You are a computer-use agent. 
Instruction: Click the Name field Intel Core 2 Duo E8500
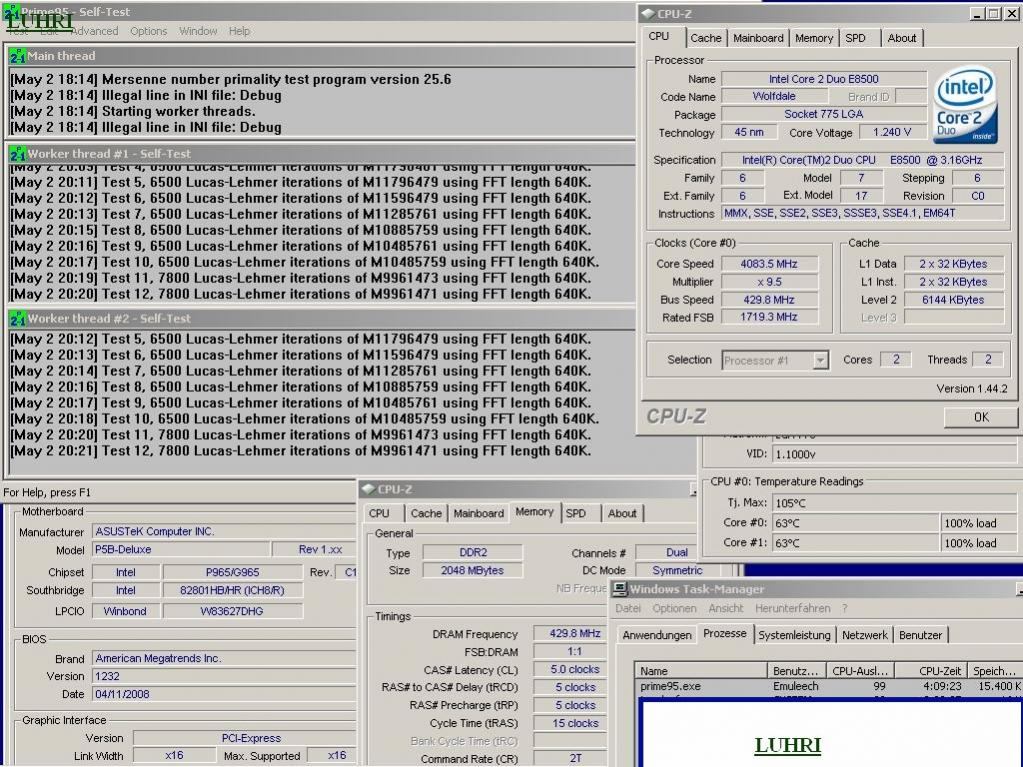tap(823, 79)
